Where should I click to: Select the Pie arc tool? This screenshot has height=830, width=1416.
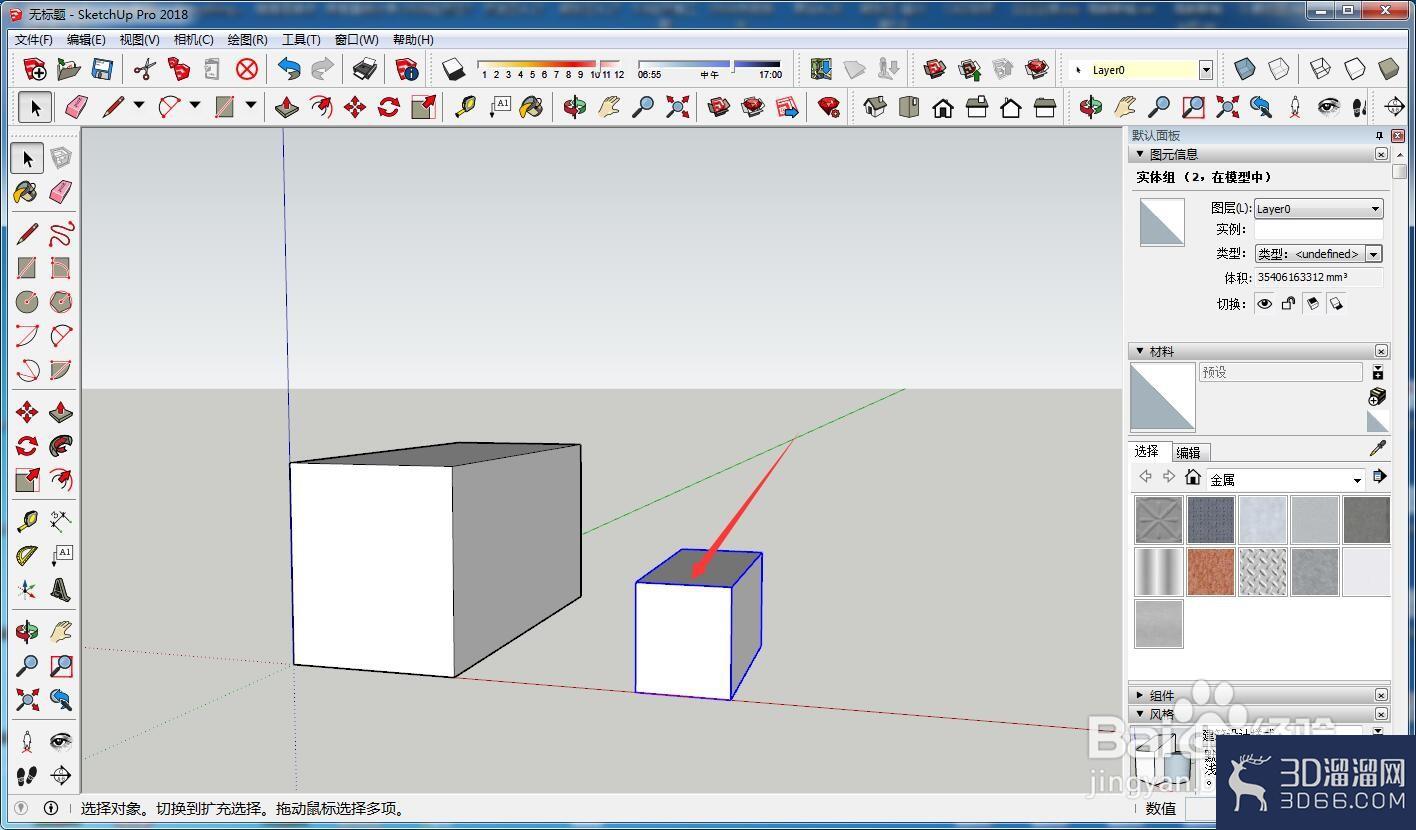(x=61, y=370)
